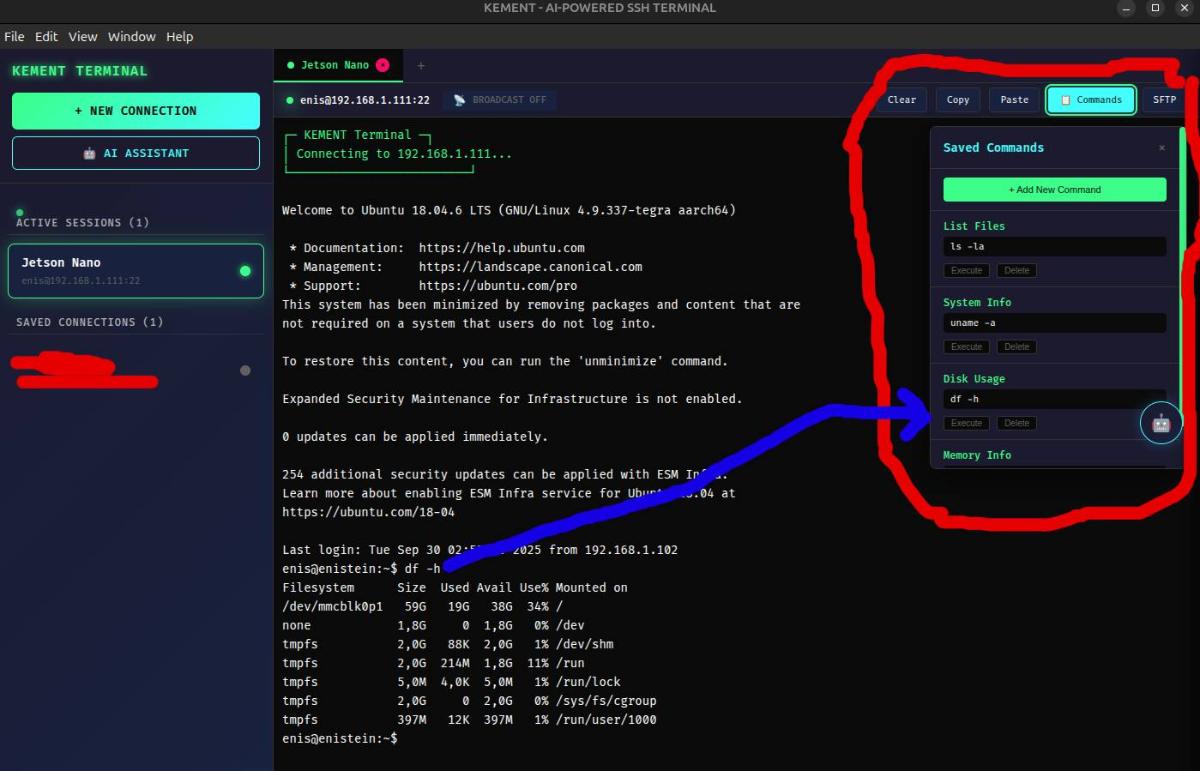Execute the List Files command
Viewport: 1200px width, 771px height.
pyautogui.click(x=966, y=271)
